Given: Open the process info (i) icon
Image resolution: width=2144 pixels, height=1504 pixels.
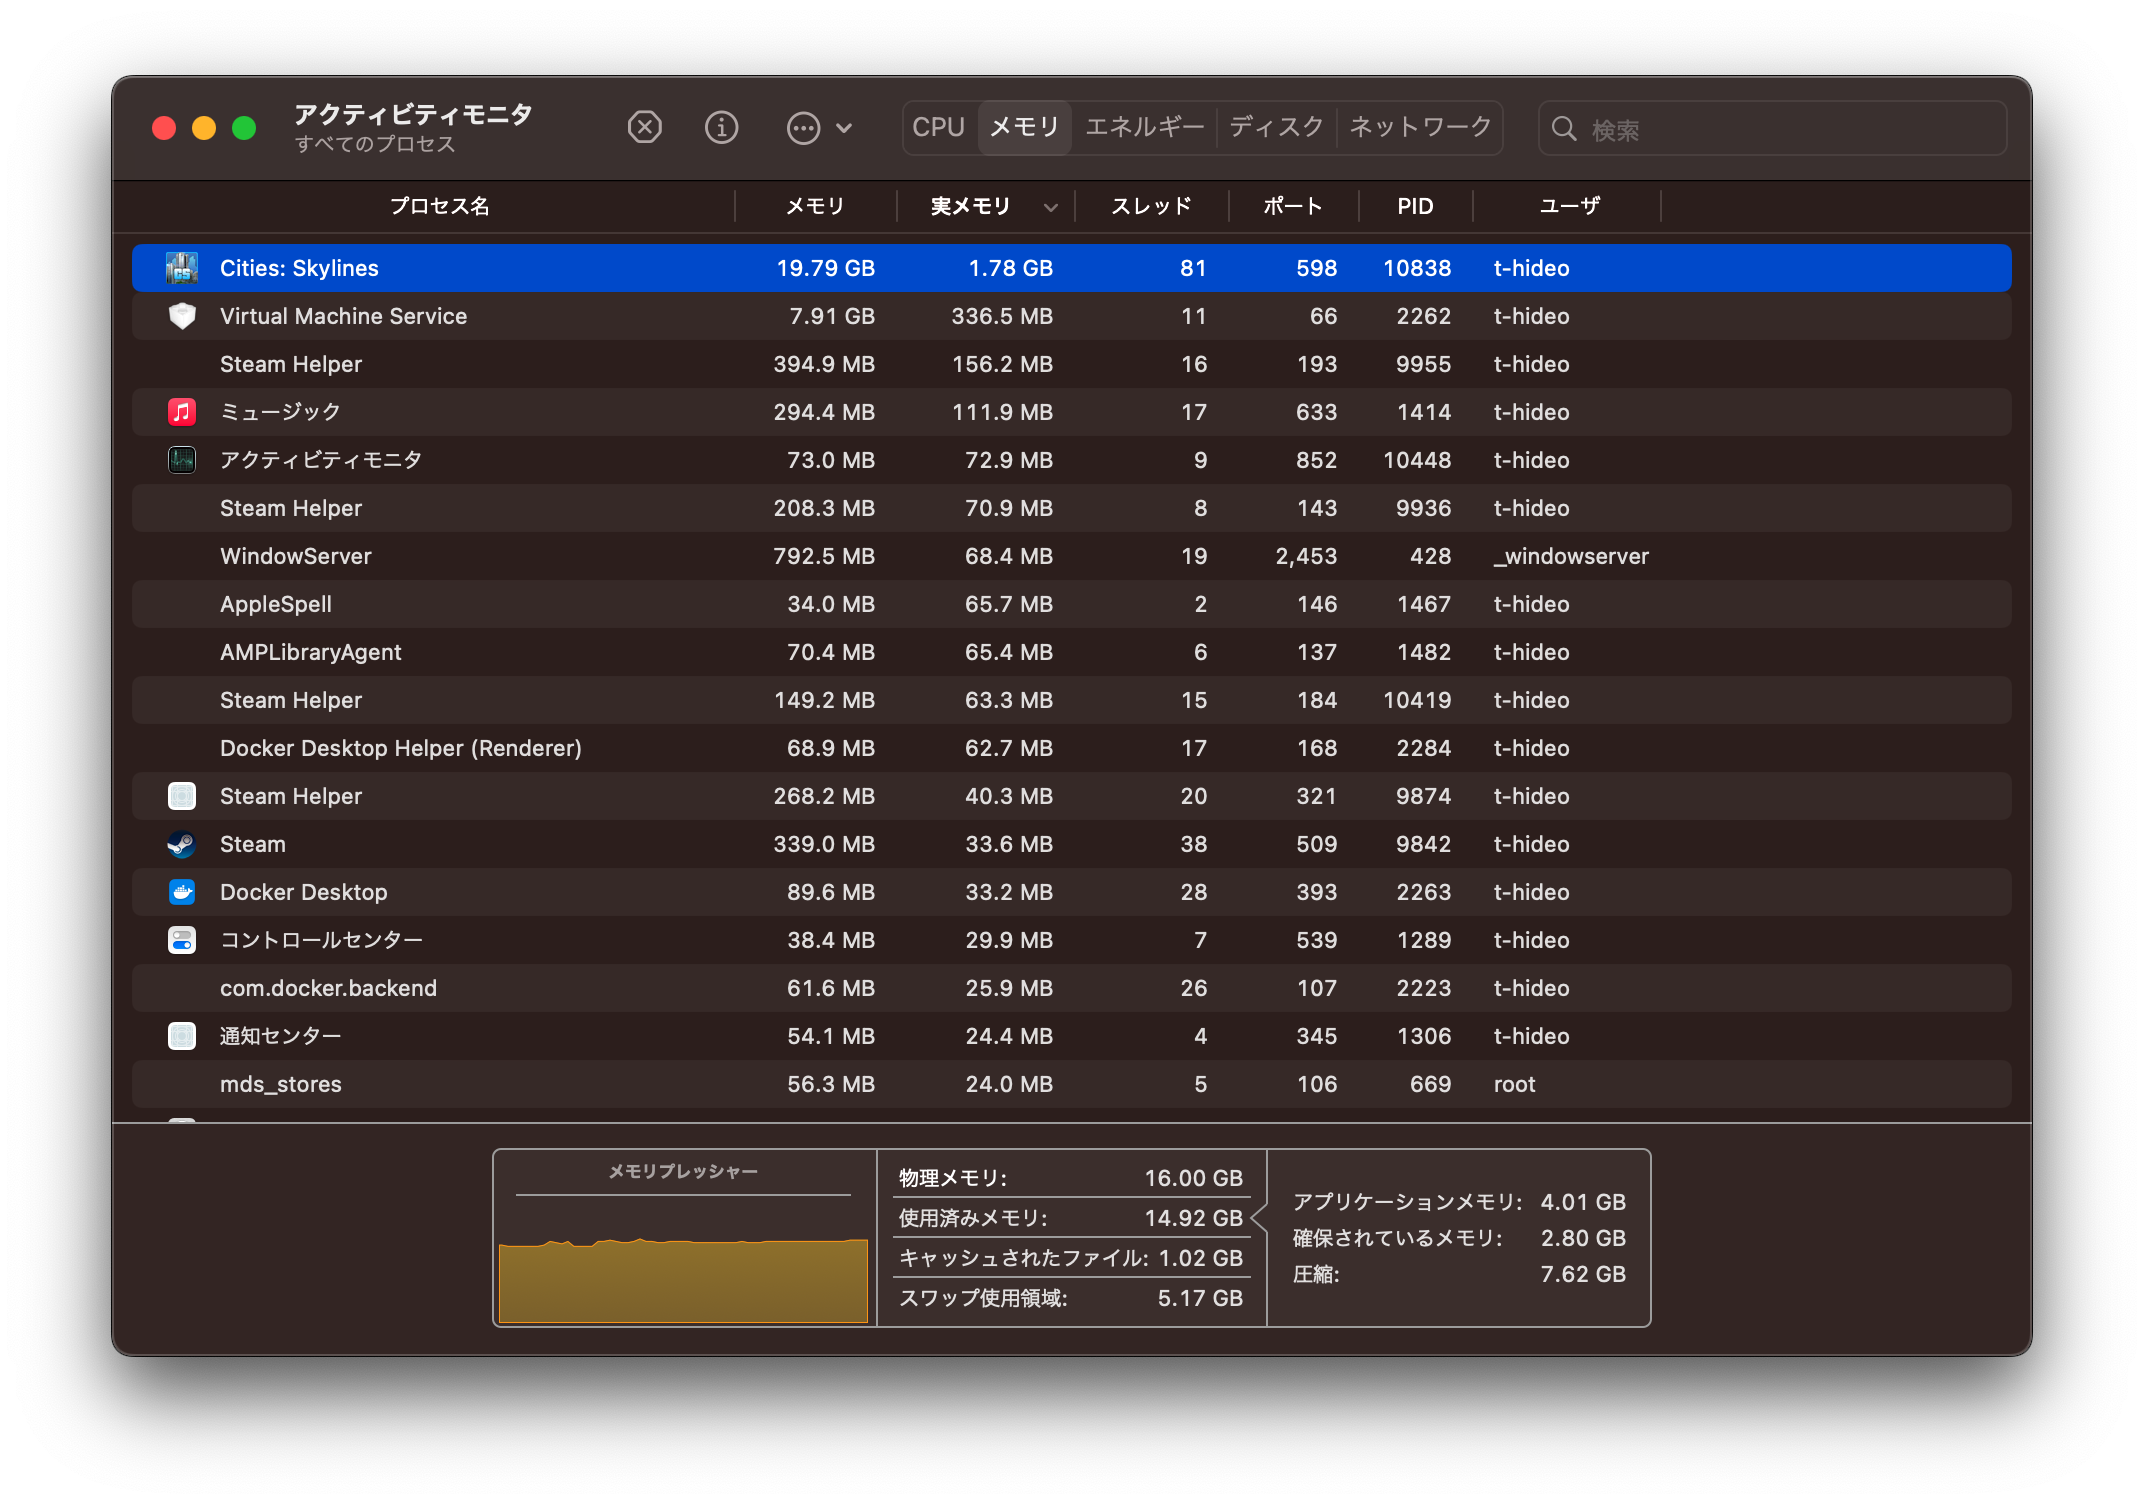Looking at the screenshot, I should [721, 127].
